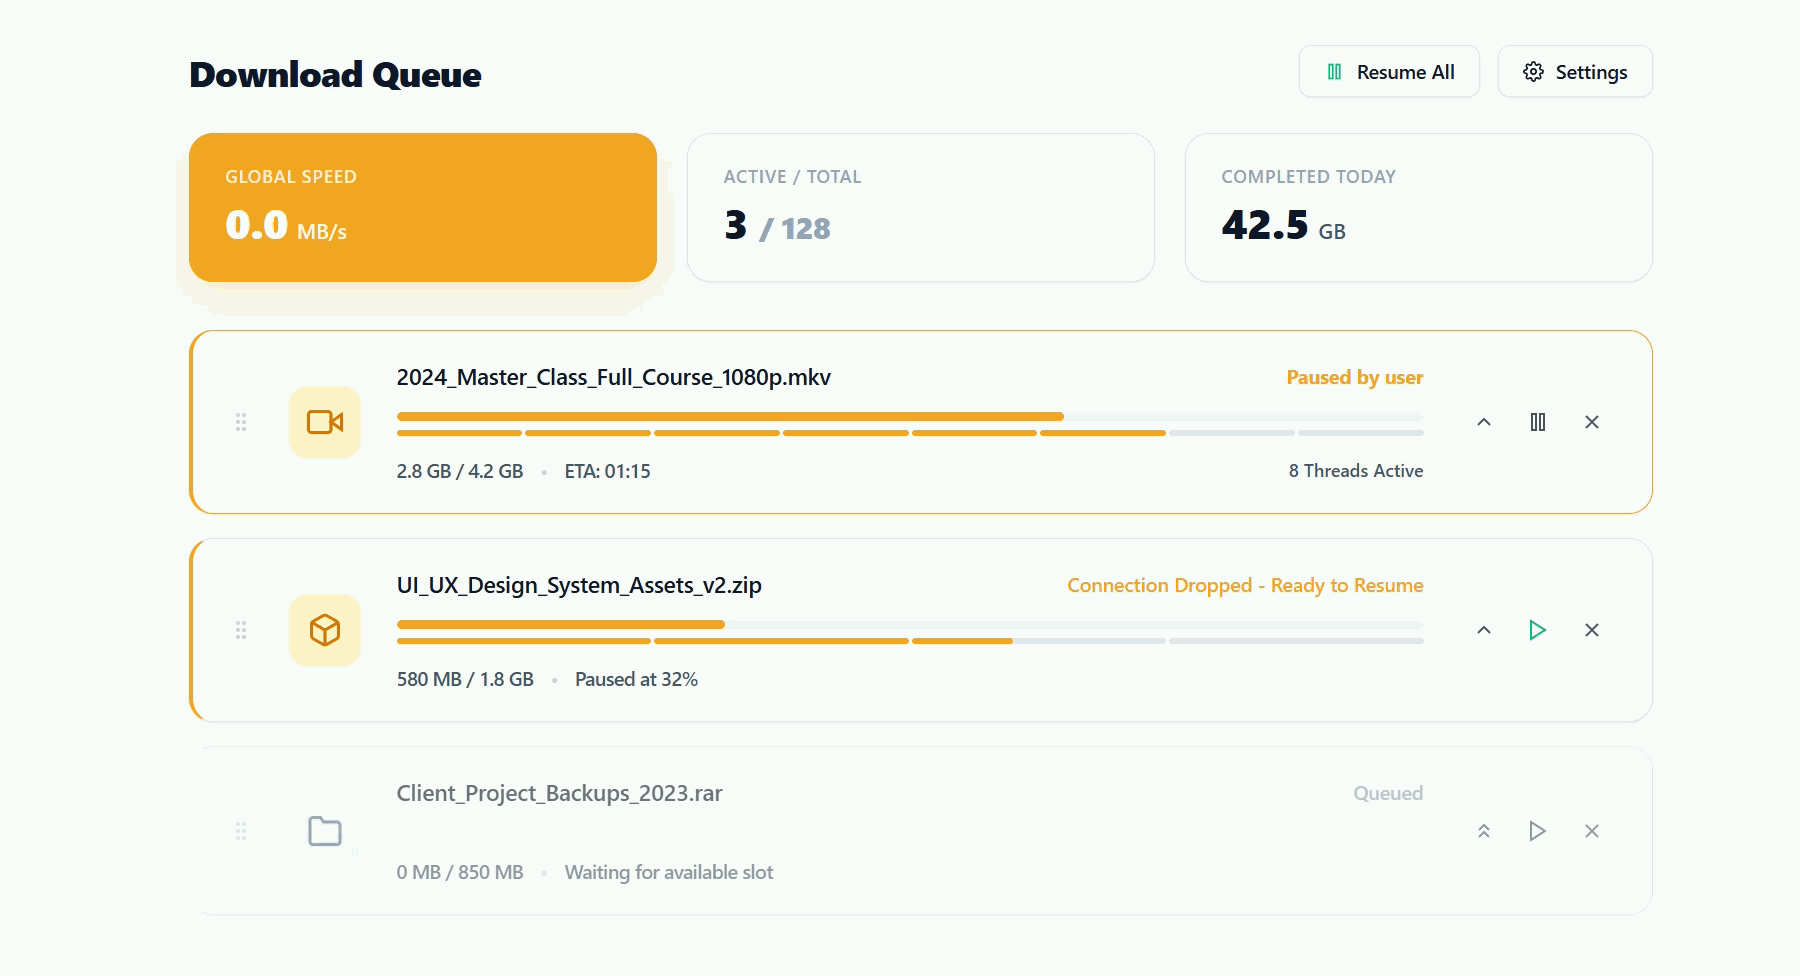
Task: Delete the Client_Project_Backups rar queue item
Action: (x=1591, y=831)
